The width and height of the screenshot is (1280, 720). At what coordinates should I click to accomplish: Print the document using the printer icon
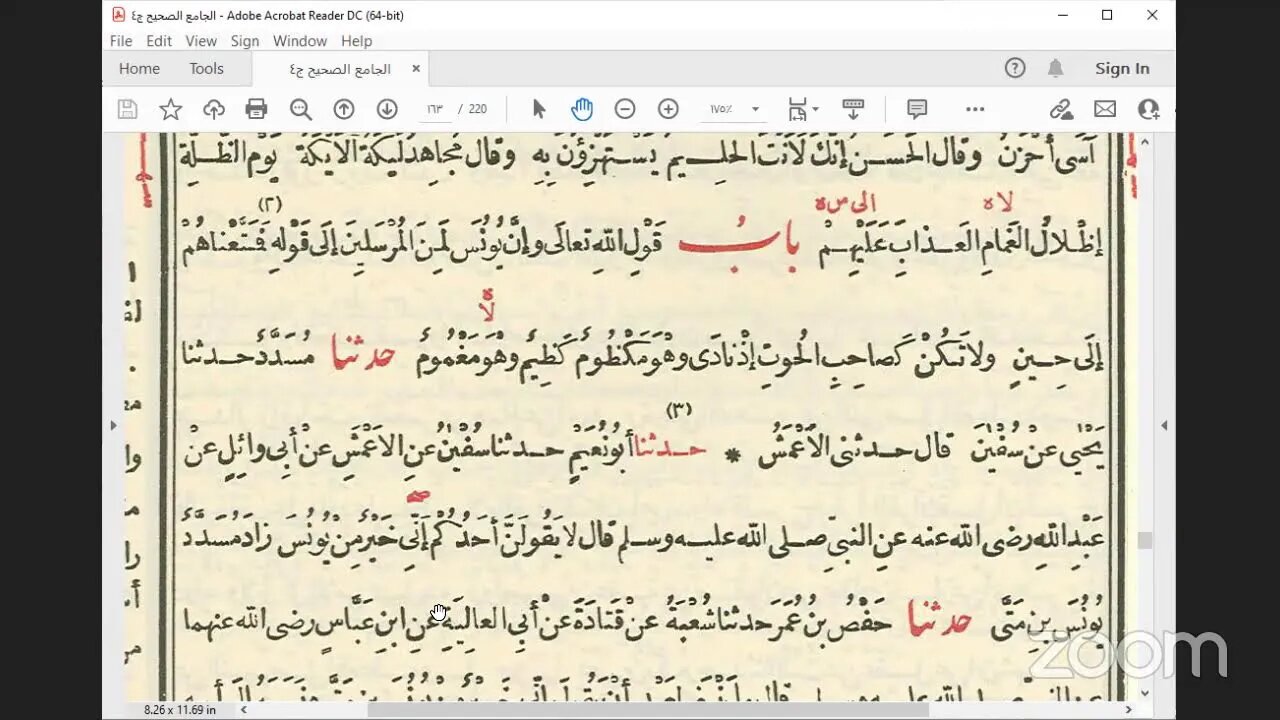[257, 109]
